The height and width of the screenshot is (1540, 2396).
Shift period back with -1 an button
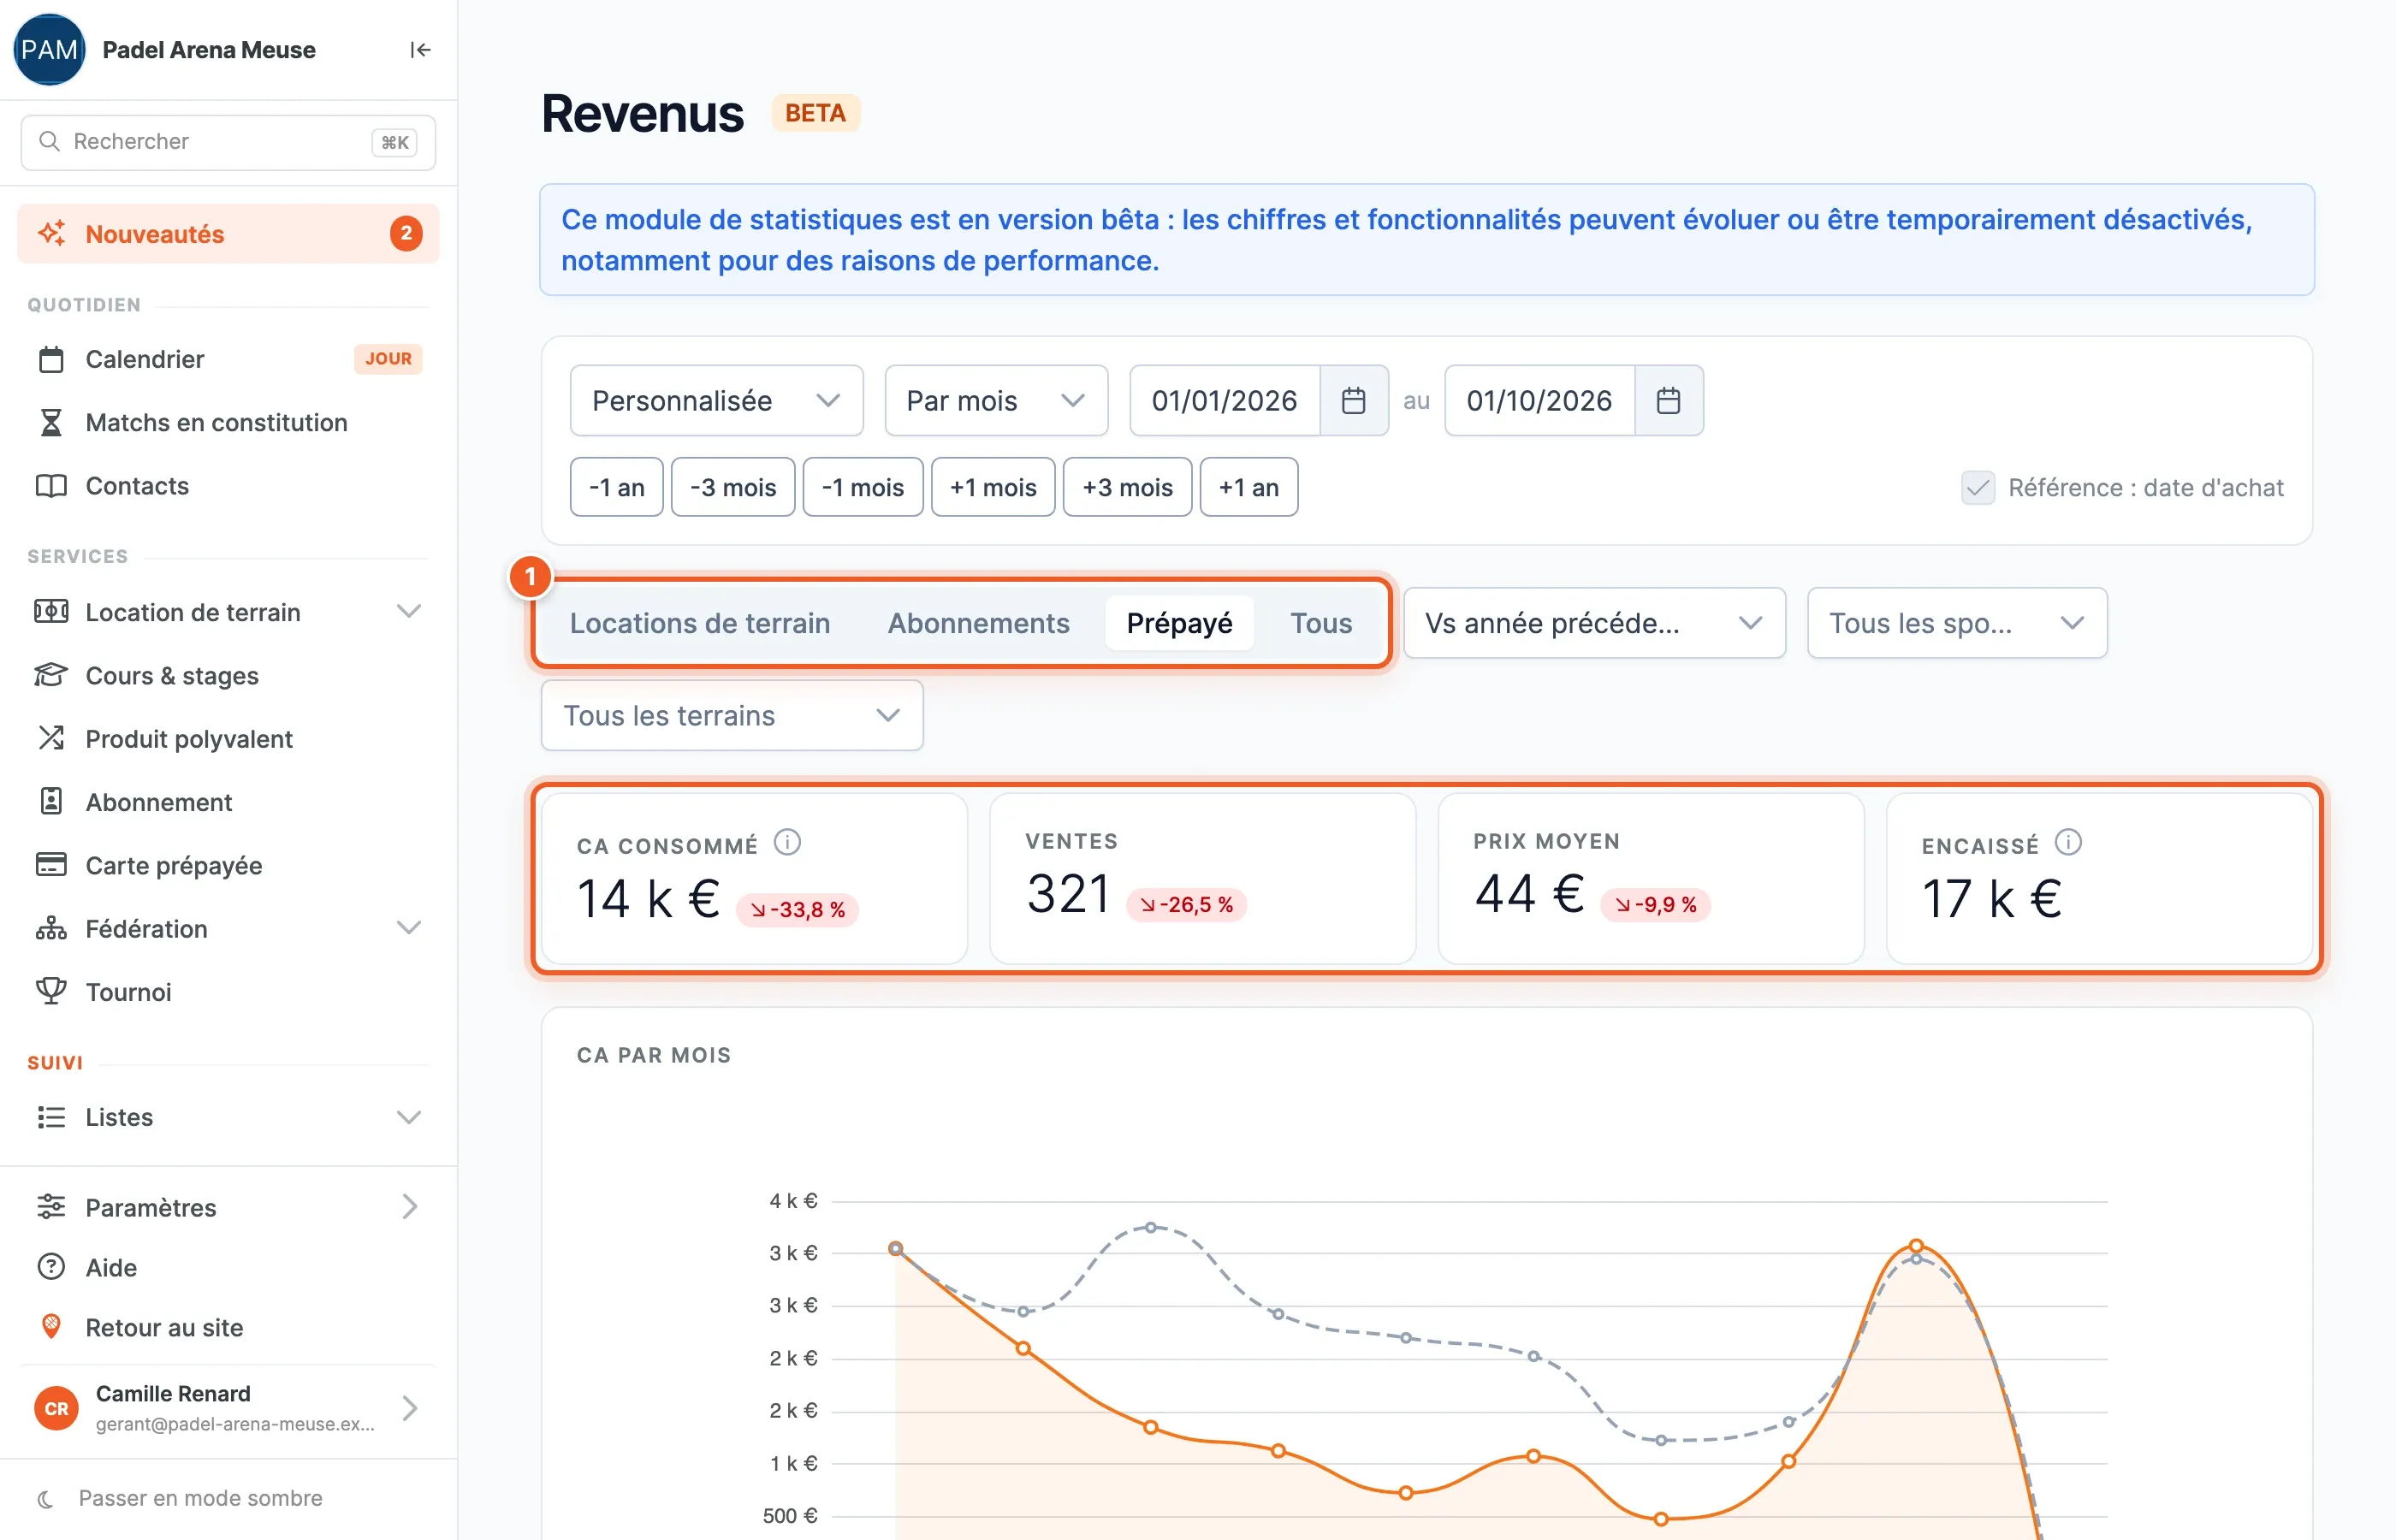[616, 488]
